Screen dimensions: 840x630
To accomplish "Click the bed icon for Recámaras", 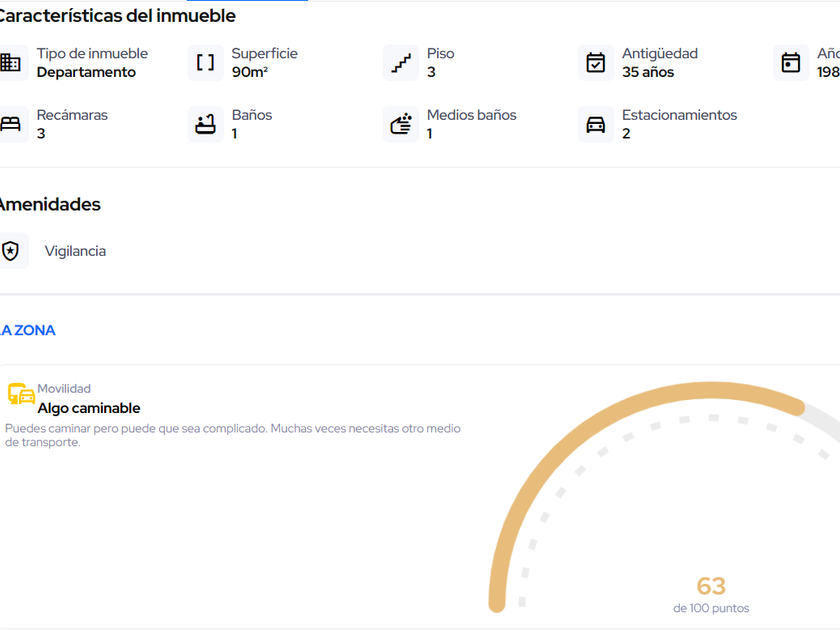I will [x=10, y=125].
